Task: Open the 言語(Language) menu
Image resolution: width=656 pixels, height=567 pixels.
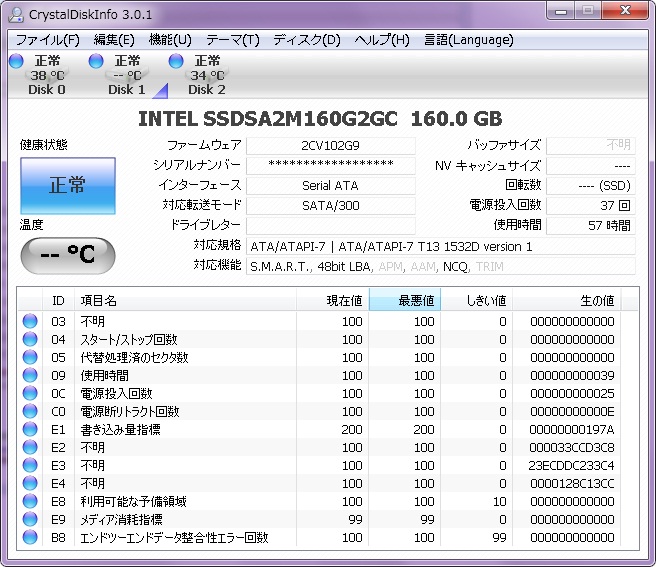Action: pyautogui.click(x=468, y=40)
